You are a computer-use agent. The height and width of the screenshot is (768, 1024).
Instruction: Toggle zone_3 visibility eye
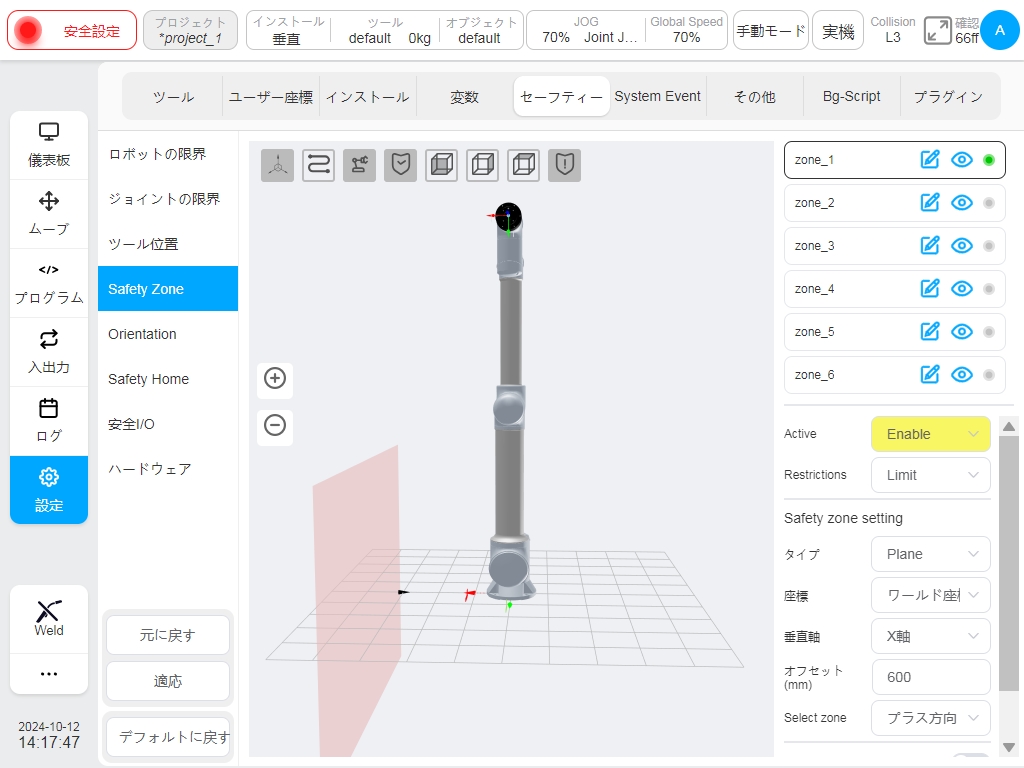point(962,246)
